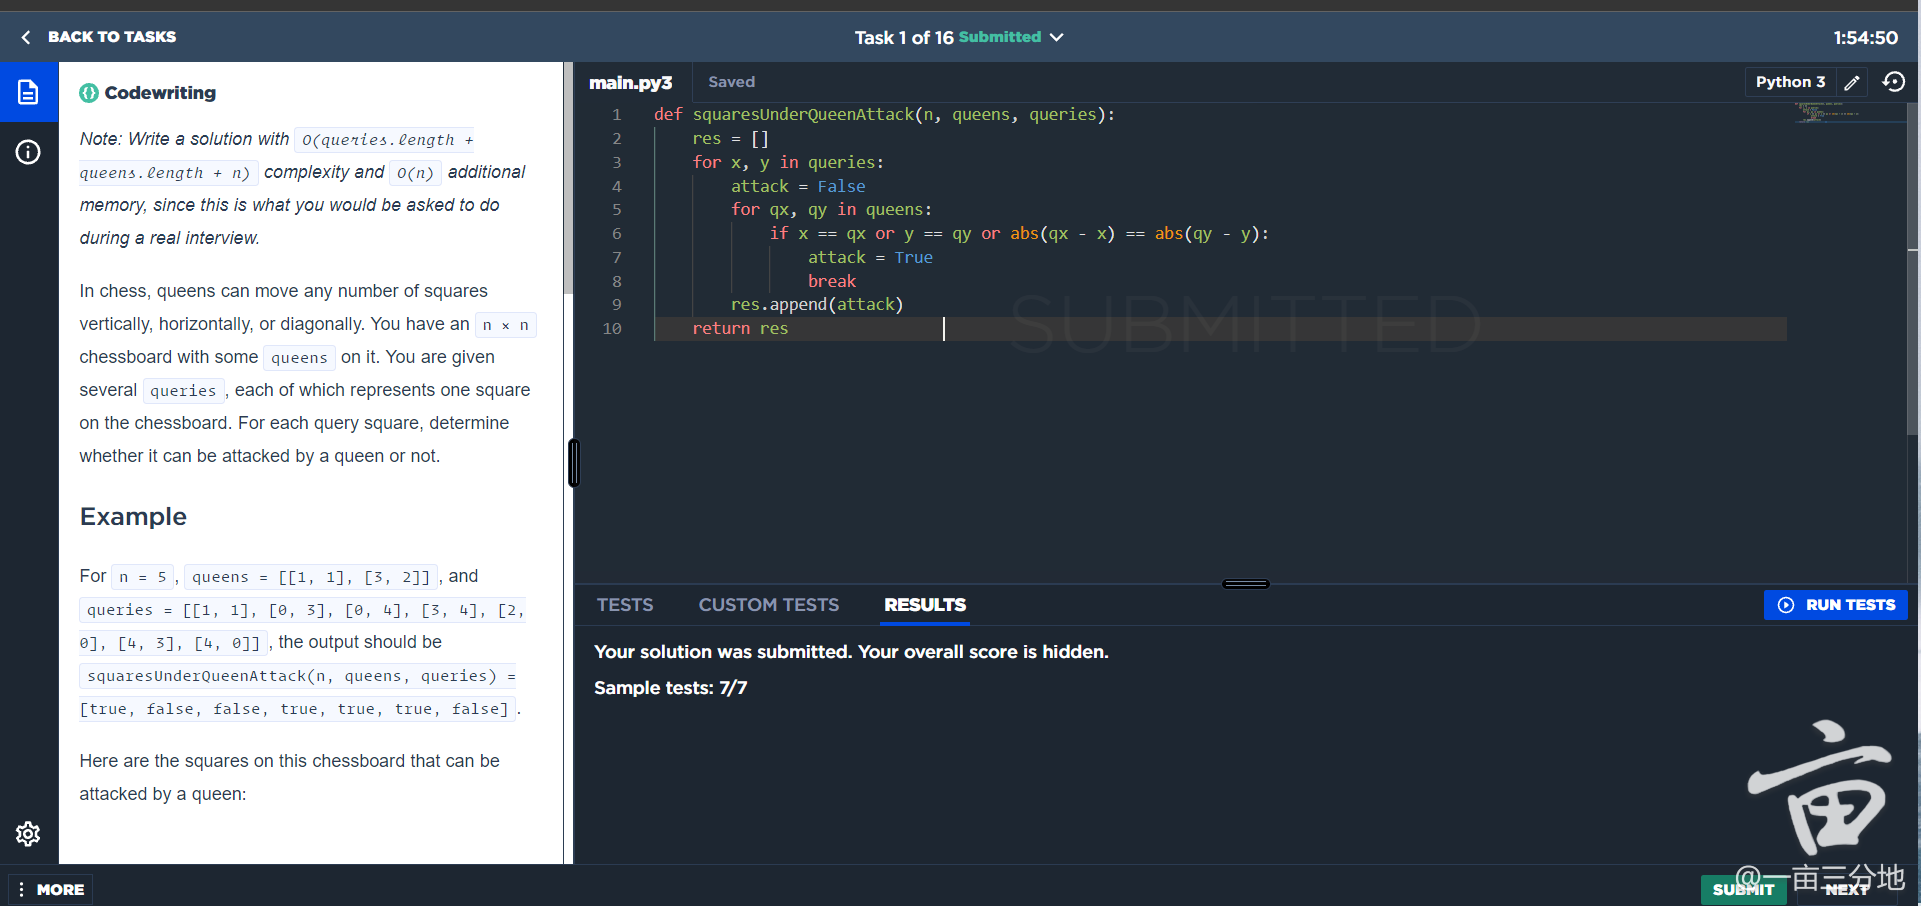Click the 1:54:50 timer
1921x906 pixels.
[x=1865, y=38]
